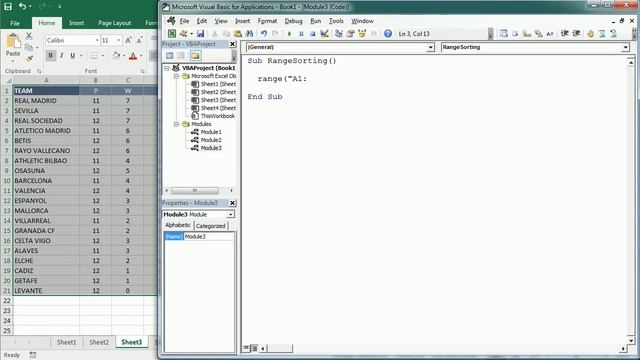640x360 pixels.
Task: Select ThisWorkbook in the project tree
Action: [218, 116]
